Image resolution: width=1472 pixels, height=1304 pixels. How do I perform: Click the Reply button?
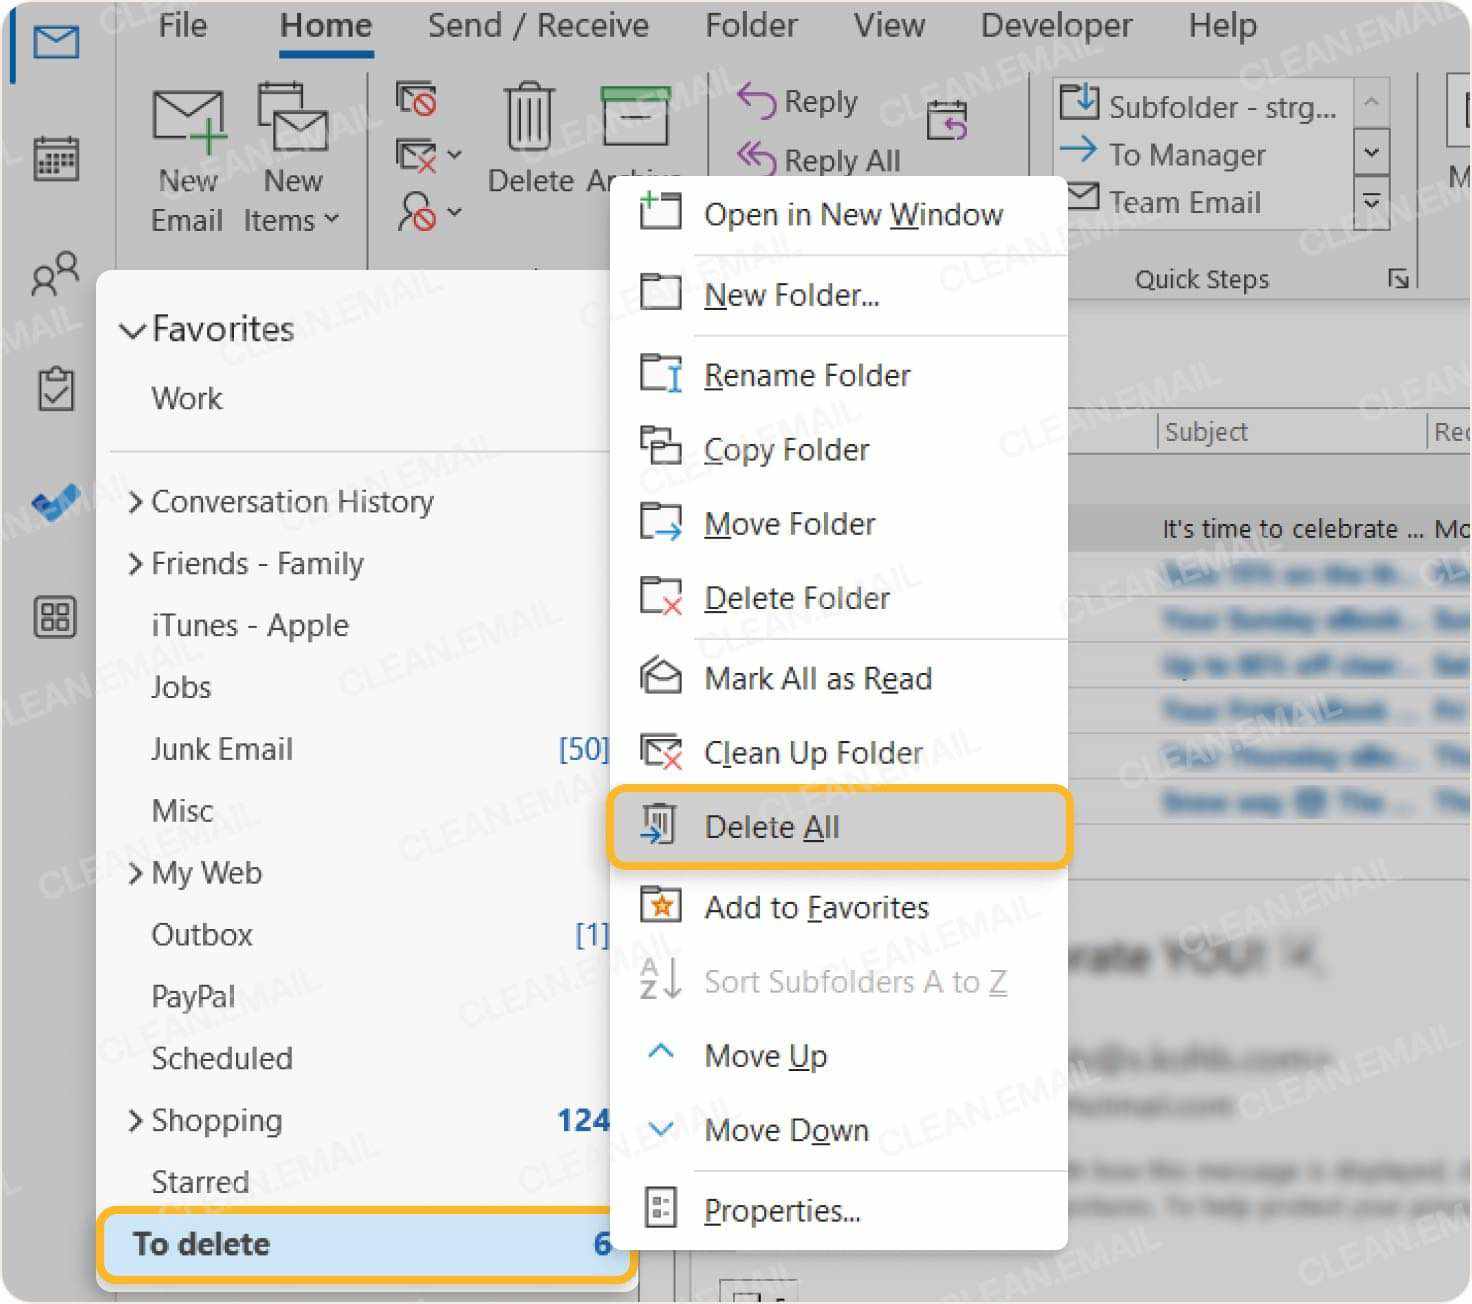coord(798,102)
